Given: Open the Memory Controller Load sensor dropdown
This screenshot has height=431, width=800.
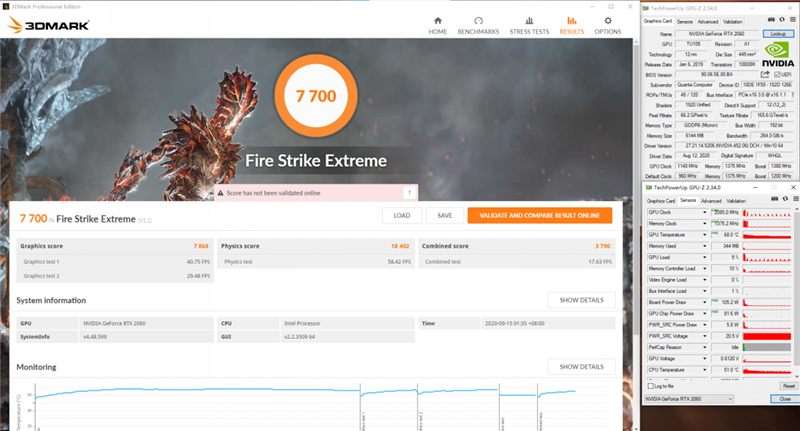Looking at the screenshot, I should click(x=705, y=268).
